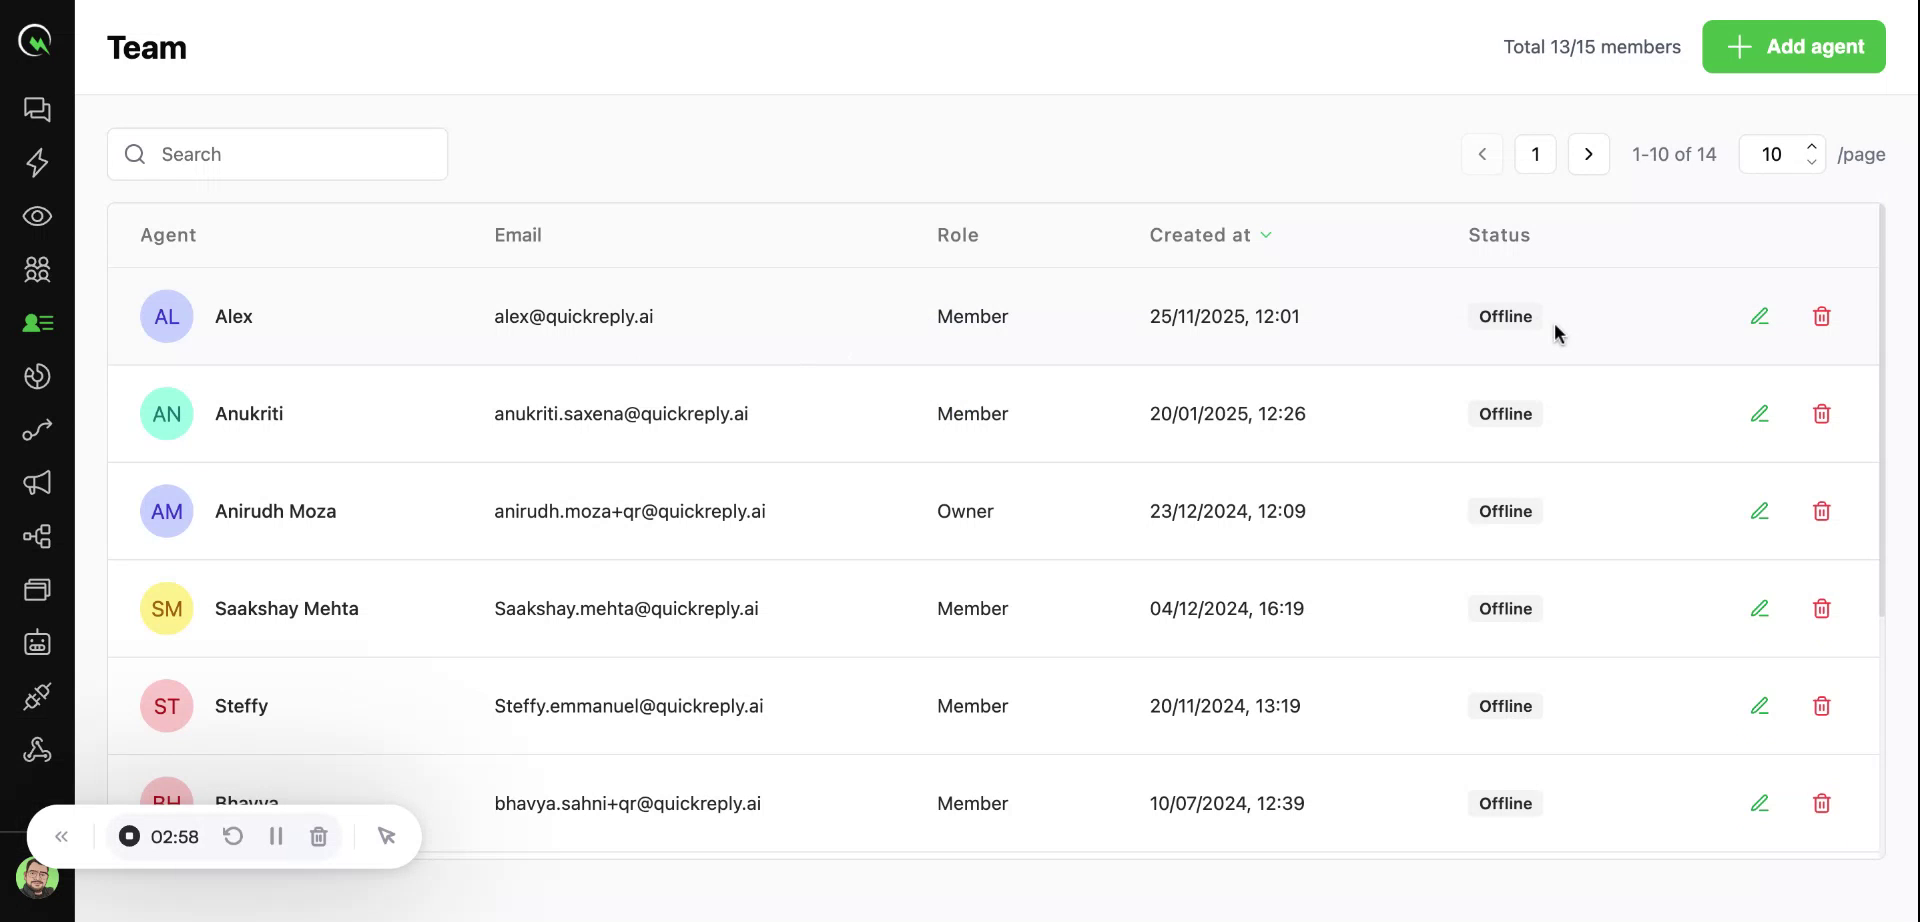Delete the Anukriti agent row

click(x=1821, y=414)
